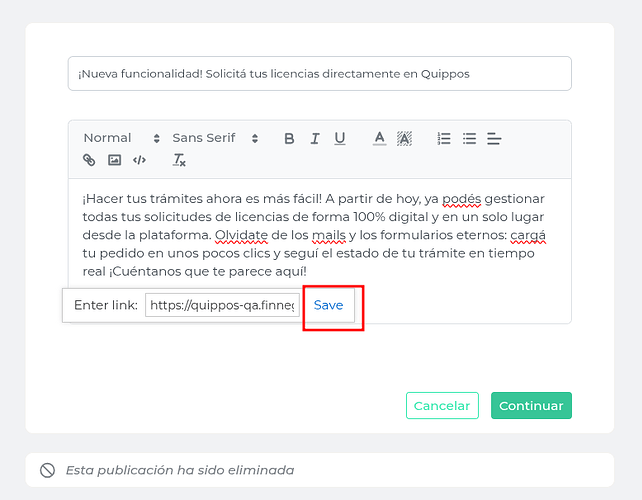Click the misspelled word "podés"
The height and width of the screenshot is (500, 642).
click(x=461, y=199)
